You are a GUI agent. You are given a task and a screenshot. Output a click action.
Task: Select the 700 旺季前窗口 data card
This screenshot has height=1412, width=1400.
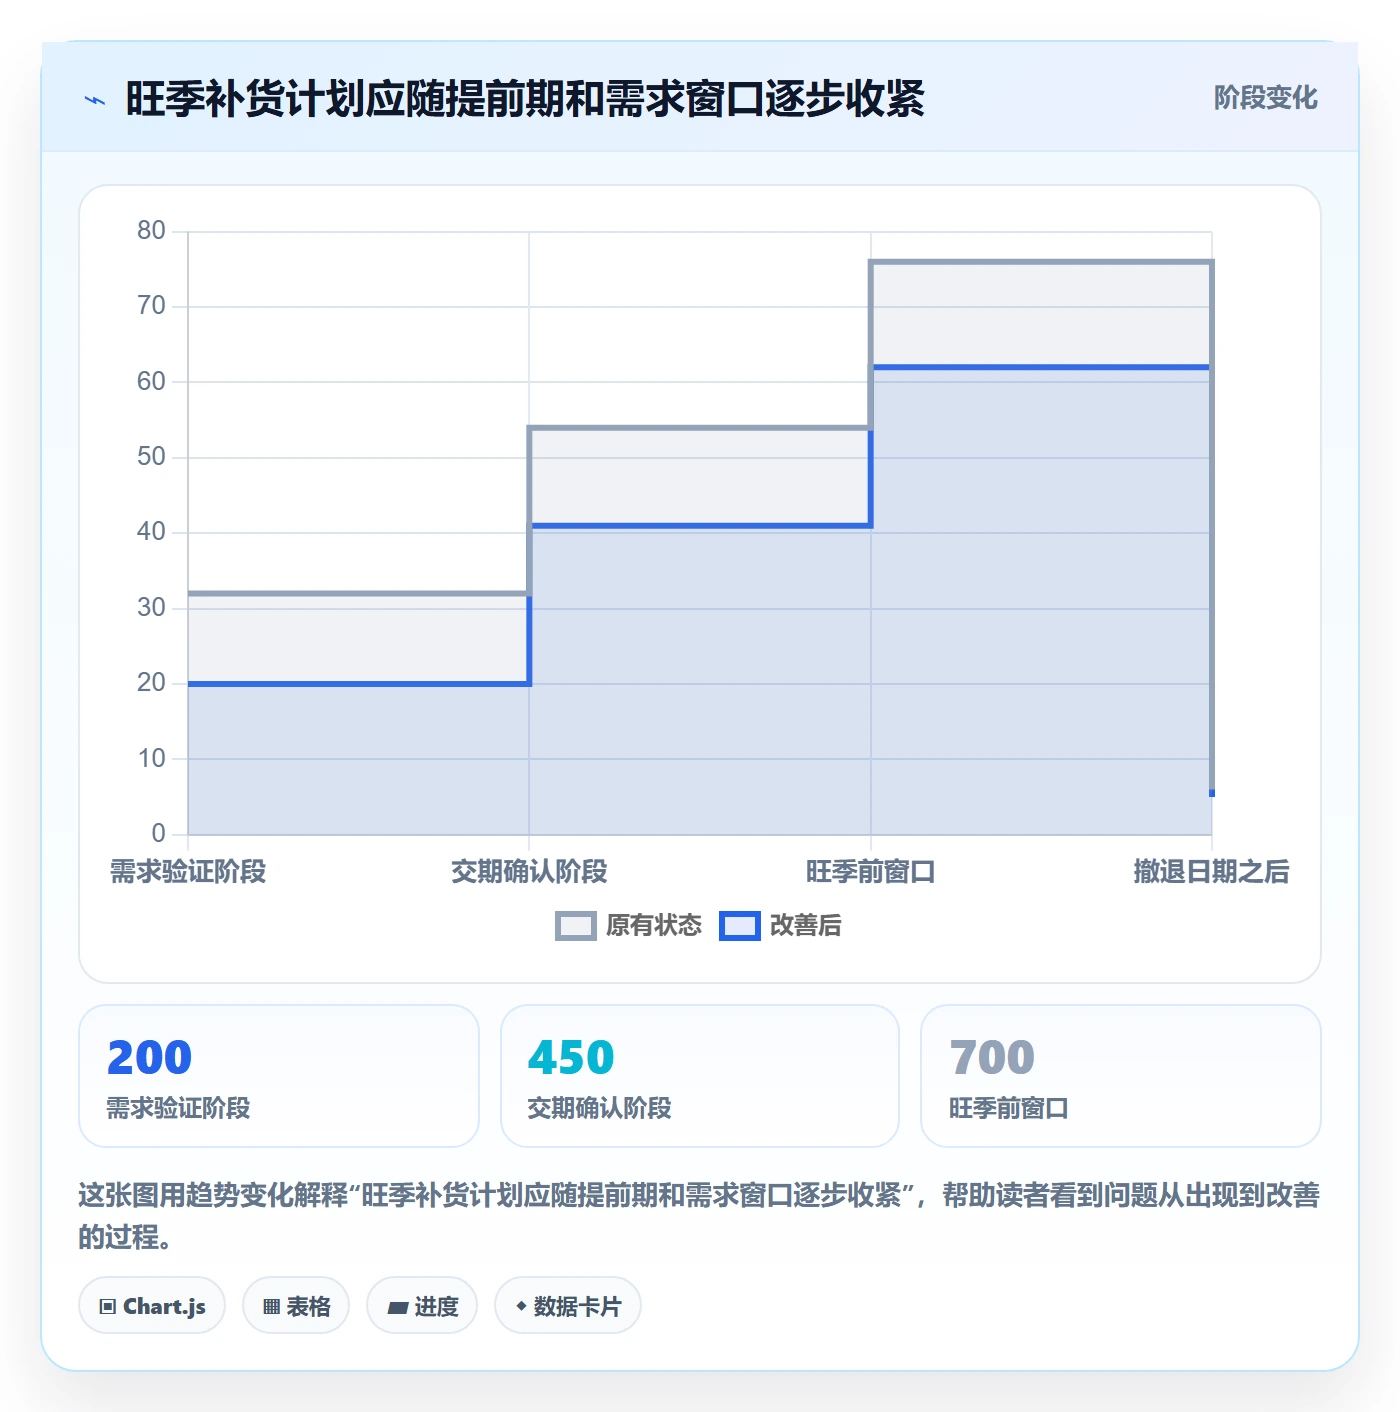(1121, 1076)
